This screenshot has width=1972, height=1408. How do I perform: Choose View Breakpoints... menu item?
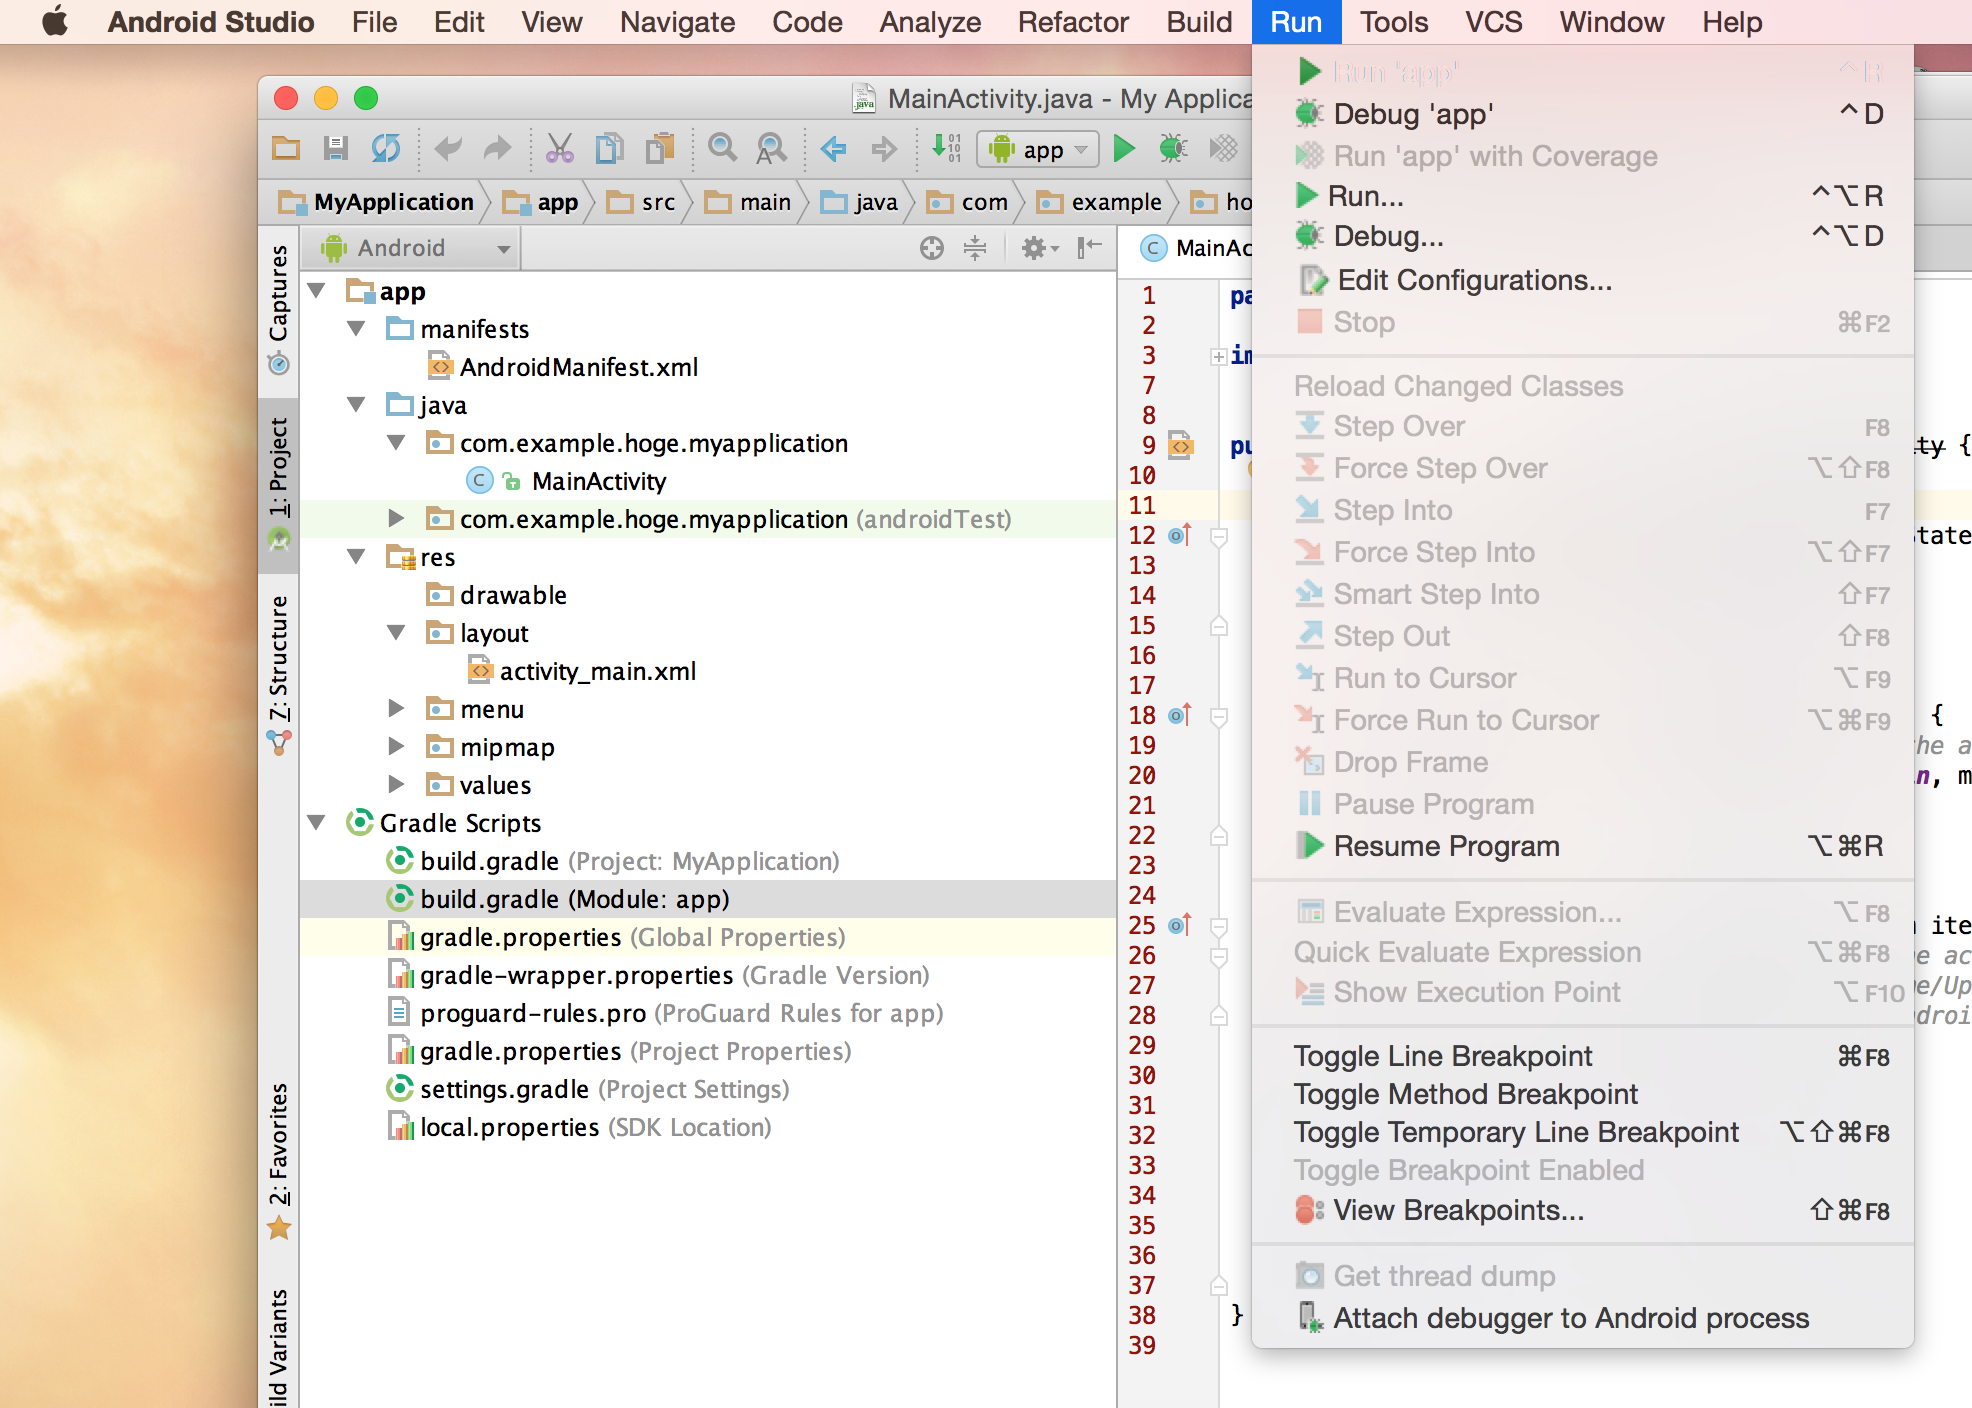point(1583,1210)
